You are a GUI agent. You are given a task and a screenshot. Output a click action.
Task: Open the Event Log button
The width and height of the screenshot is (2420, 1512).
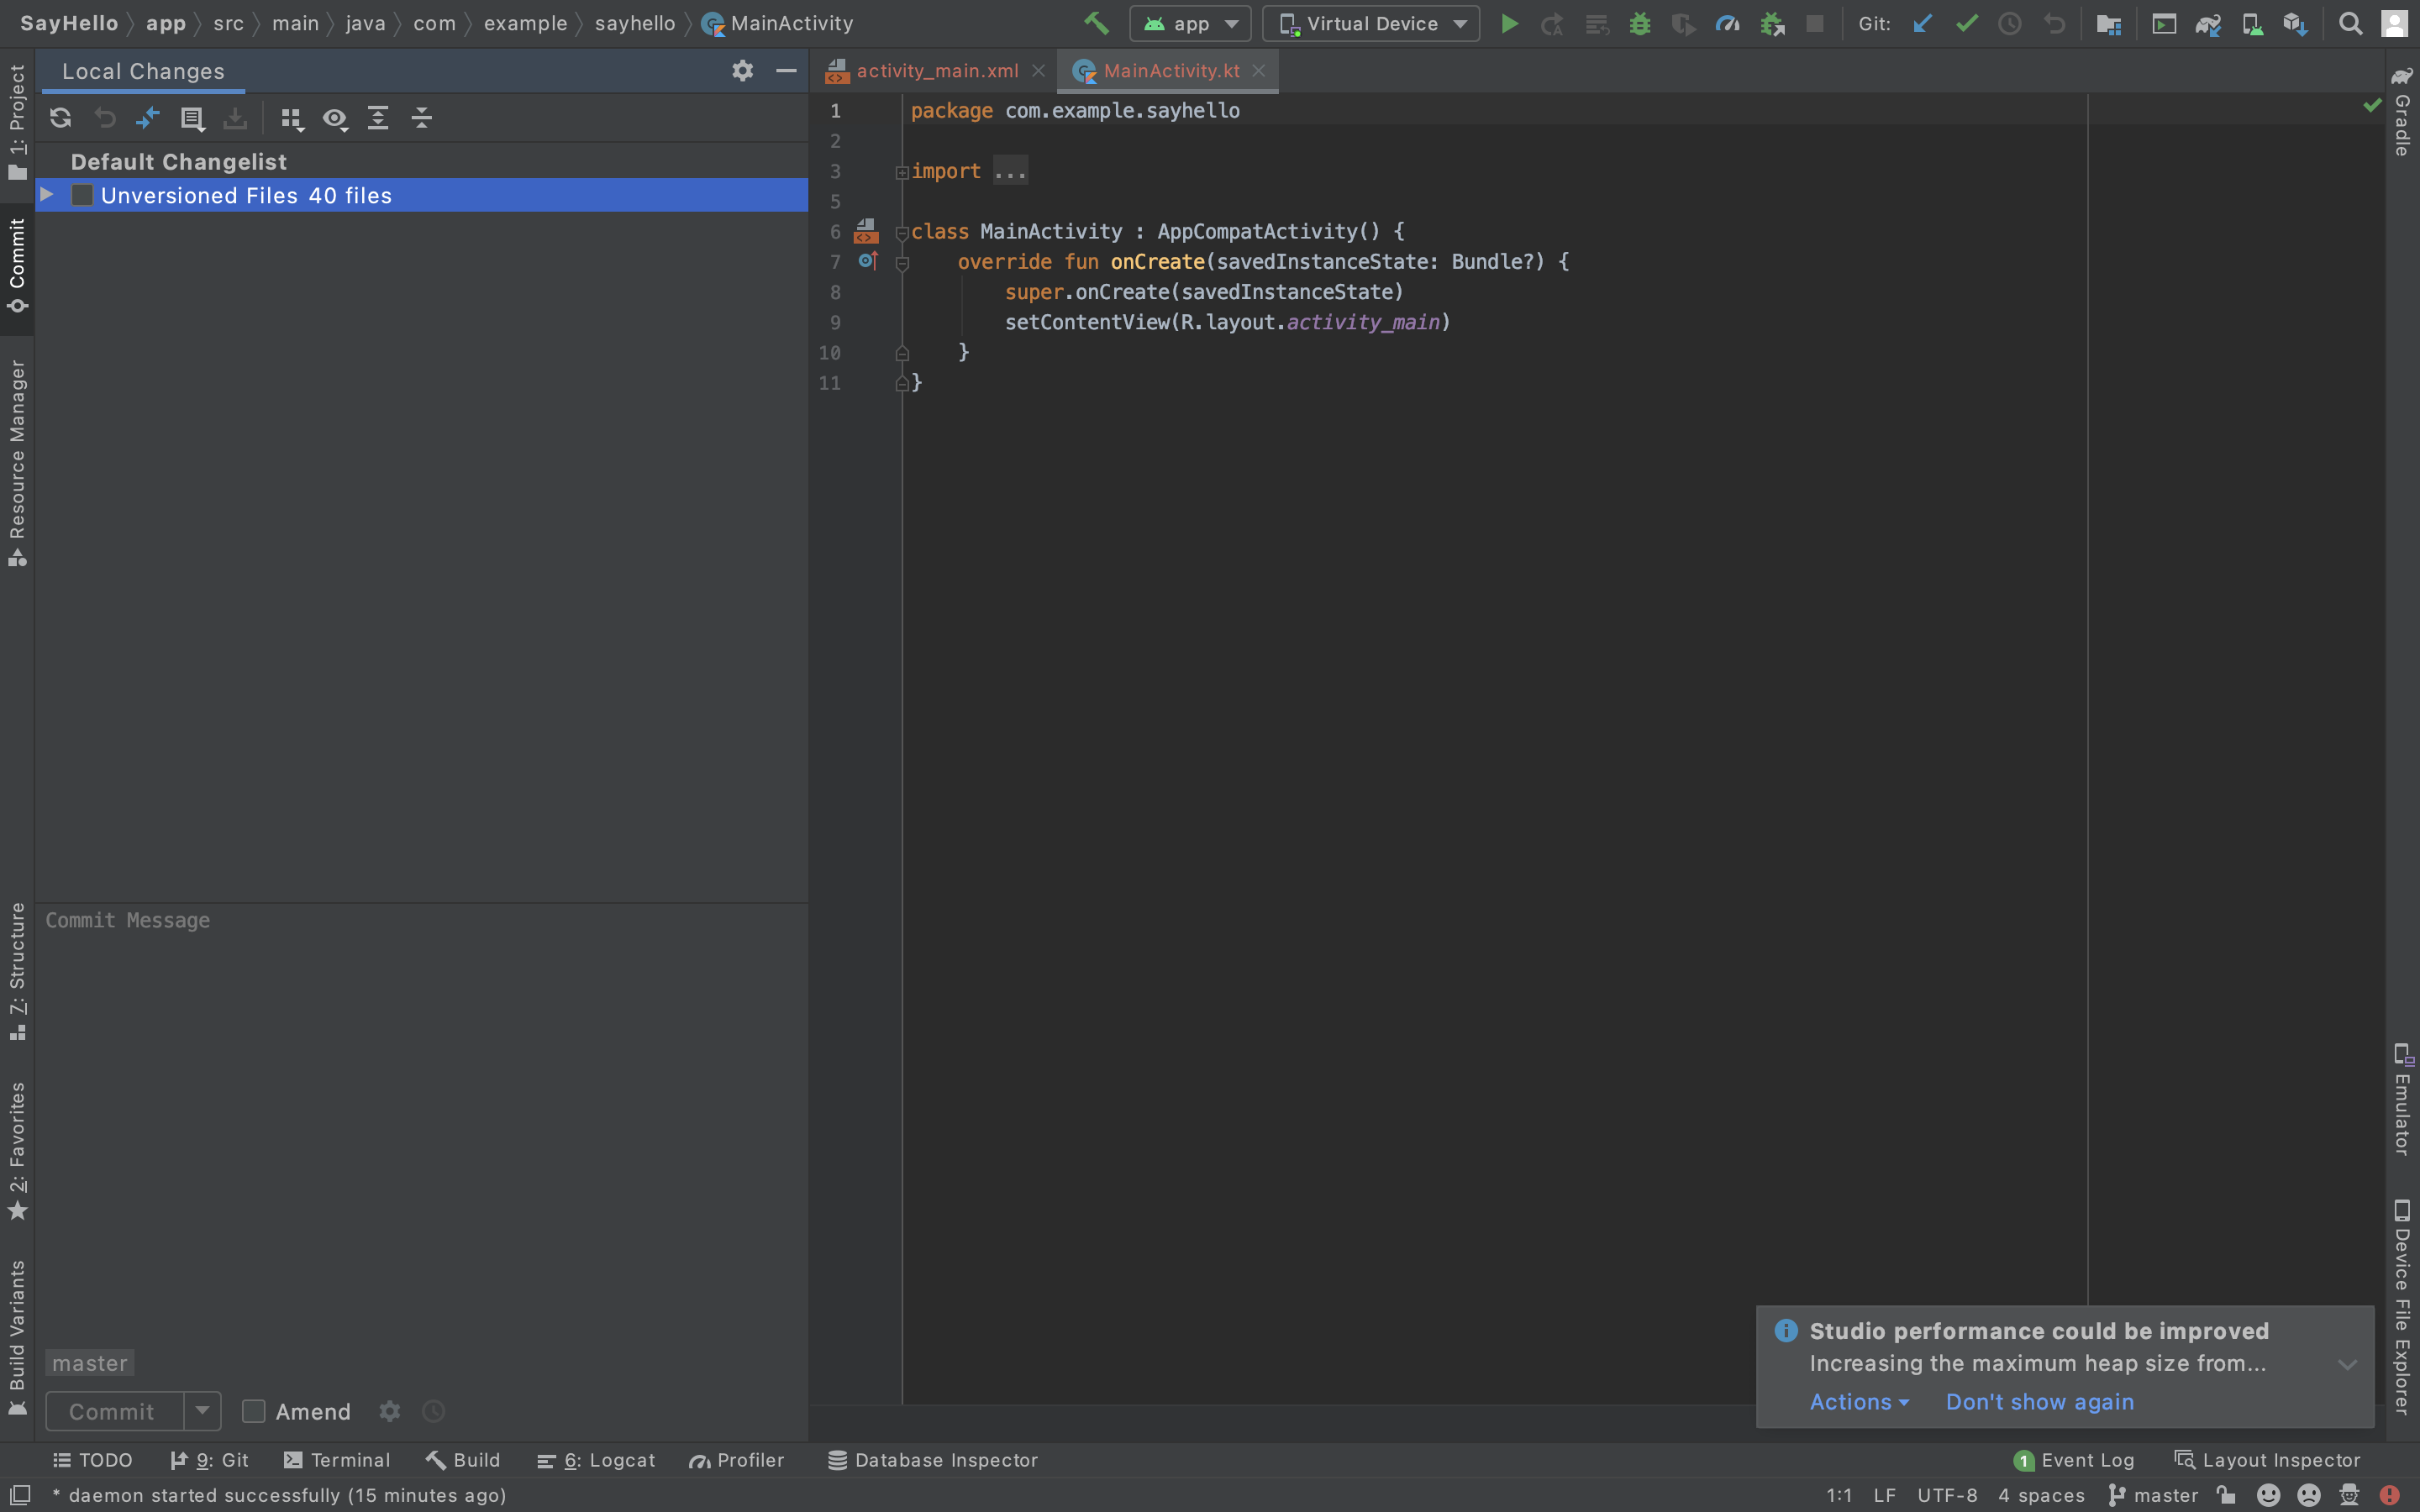[x=2074, y=1460]
